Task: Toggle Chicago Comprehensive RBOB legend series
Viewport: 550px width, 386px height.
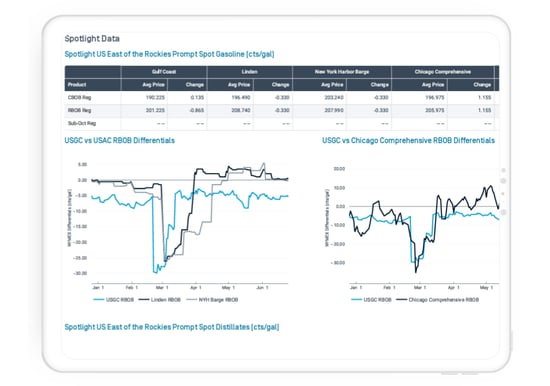Action: [x=437, y=300]
